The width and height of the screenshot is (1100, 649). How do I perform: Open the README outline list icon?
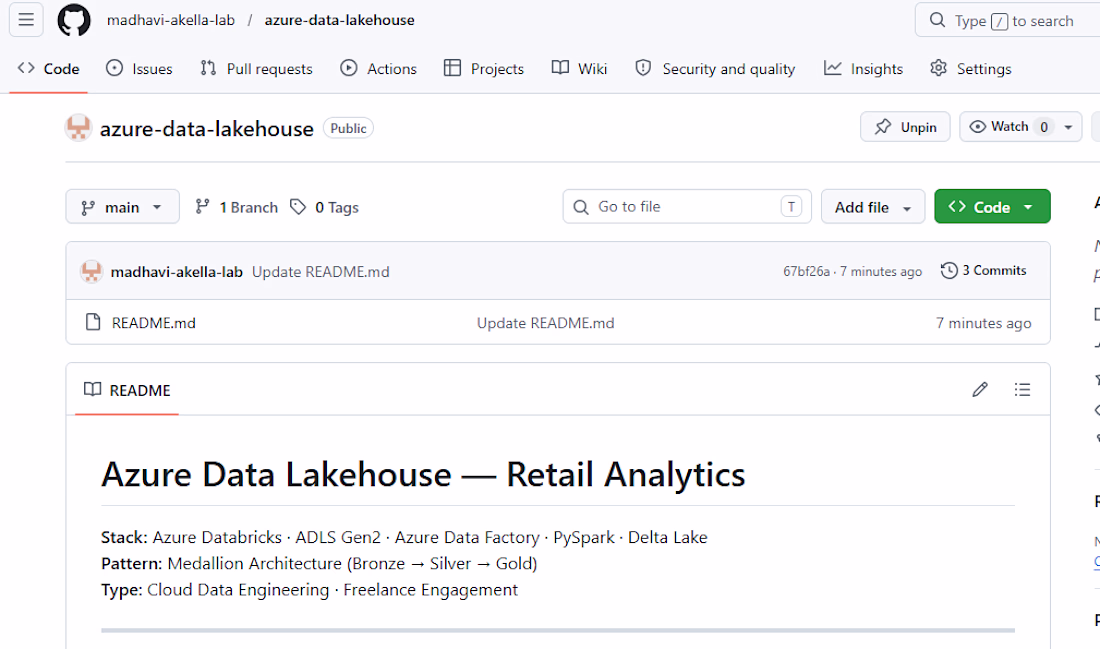(x=1022, y=389)
